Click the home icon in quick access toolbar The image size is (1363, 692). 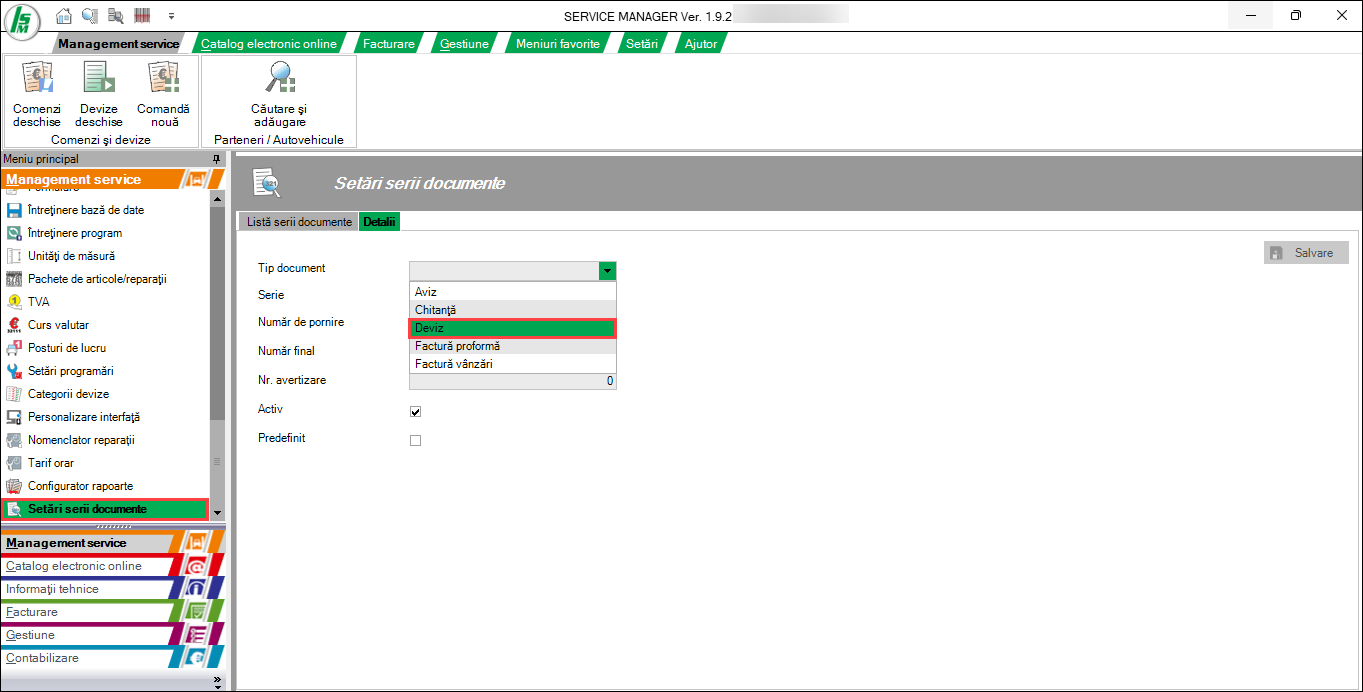pos(64,16)
